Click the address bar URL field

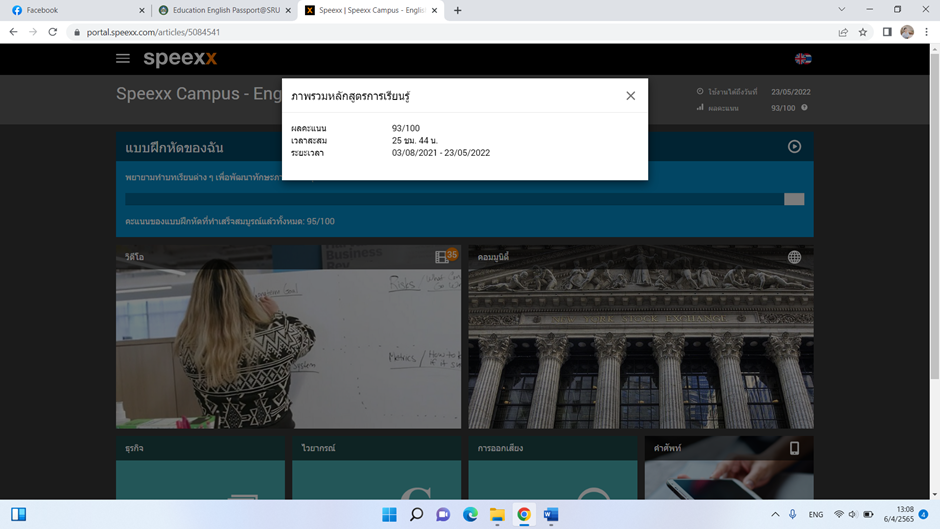pos(400,32)
